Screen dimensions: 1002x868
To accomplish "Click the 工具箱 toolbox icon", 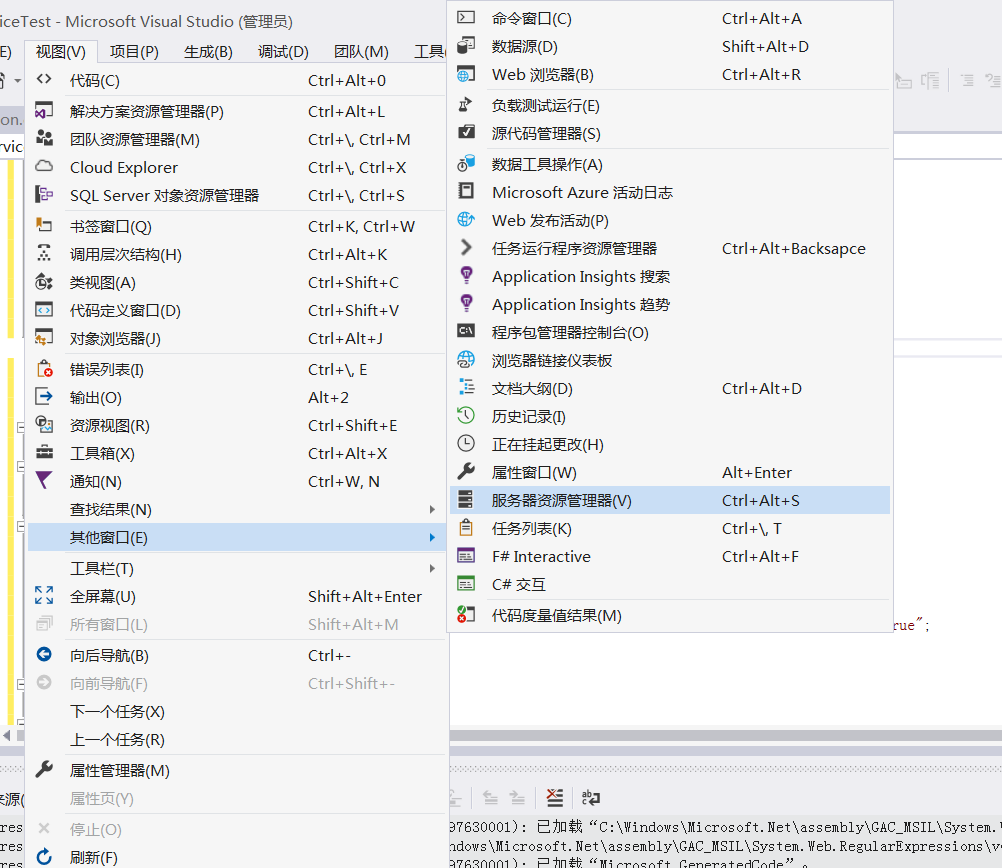I will [x=43, y=453].
